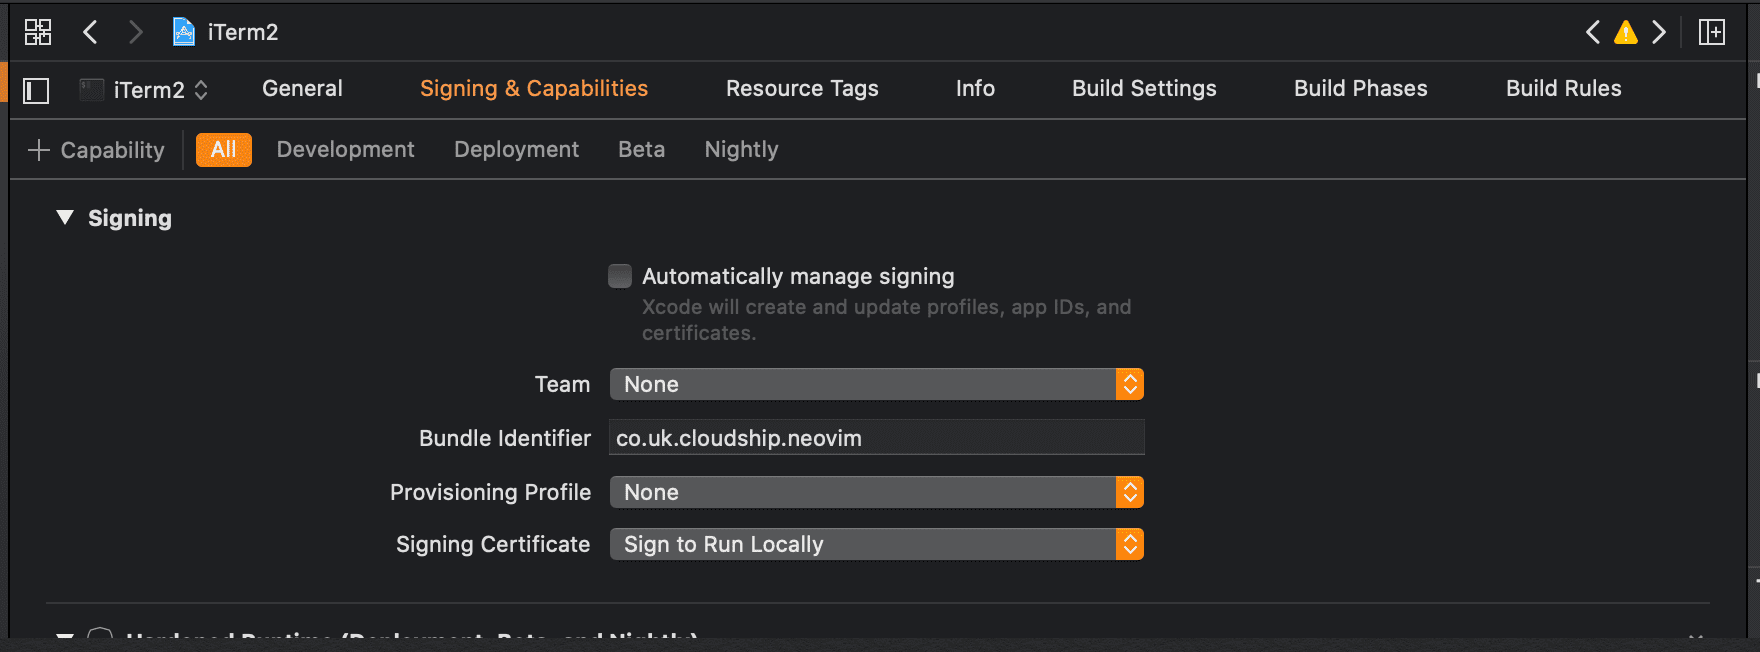The width and height of the screenshot is (1760, 652).
Task: Open the iTerm2 target selector popup
Action: coord(145,90)
